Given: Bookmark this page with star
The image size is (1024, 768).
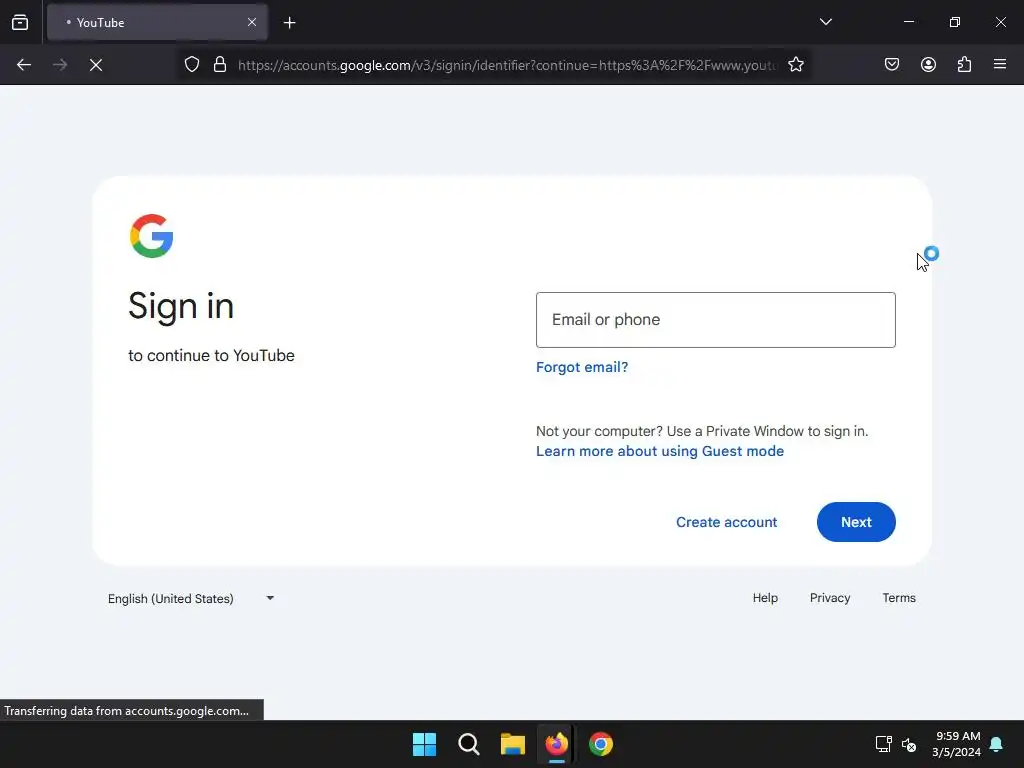Looking at the screenshot, I should click(x=795, y=65).
